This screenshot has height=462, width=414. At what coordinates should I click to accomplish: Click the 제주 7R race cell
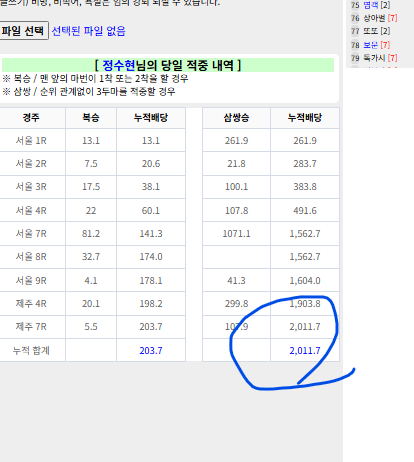[x=31, y=327]
